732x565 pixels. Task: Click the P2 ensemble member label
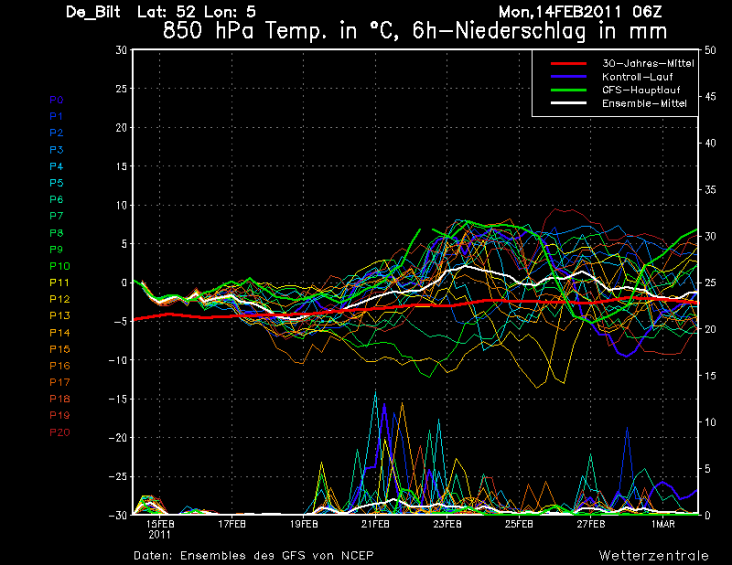(x=56, y=133)
